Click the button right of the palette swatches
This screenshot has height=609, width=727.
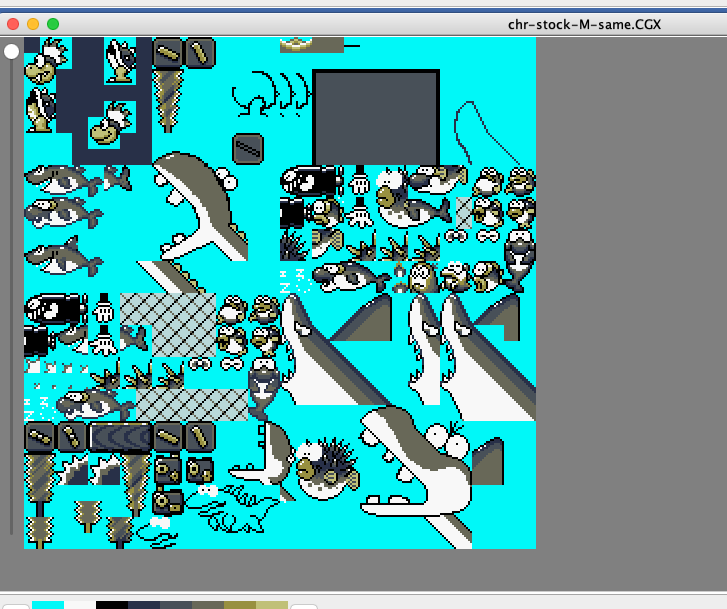304,604
